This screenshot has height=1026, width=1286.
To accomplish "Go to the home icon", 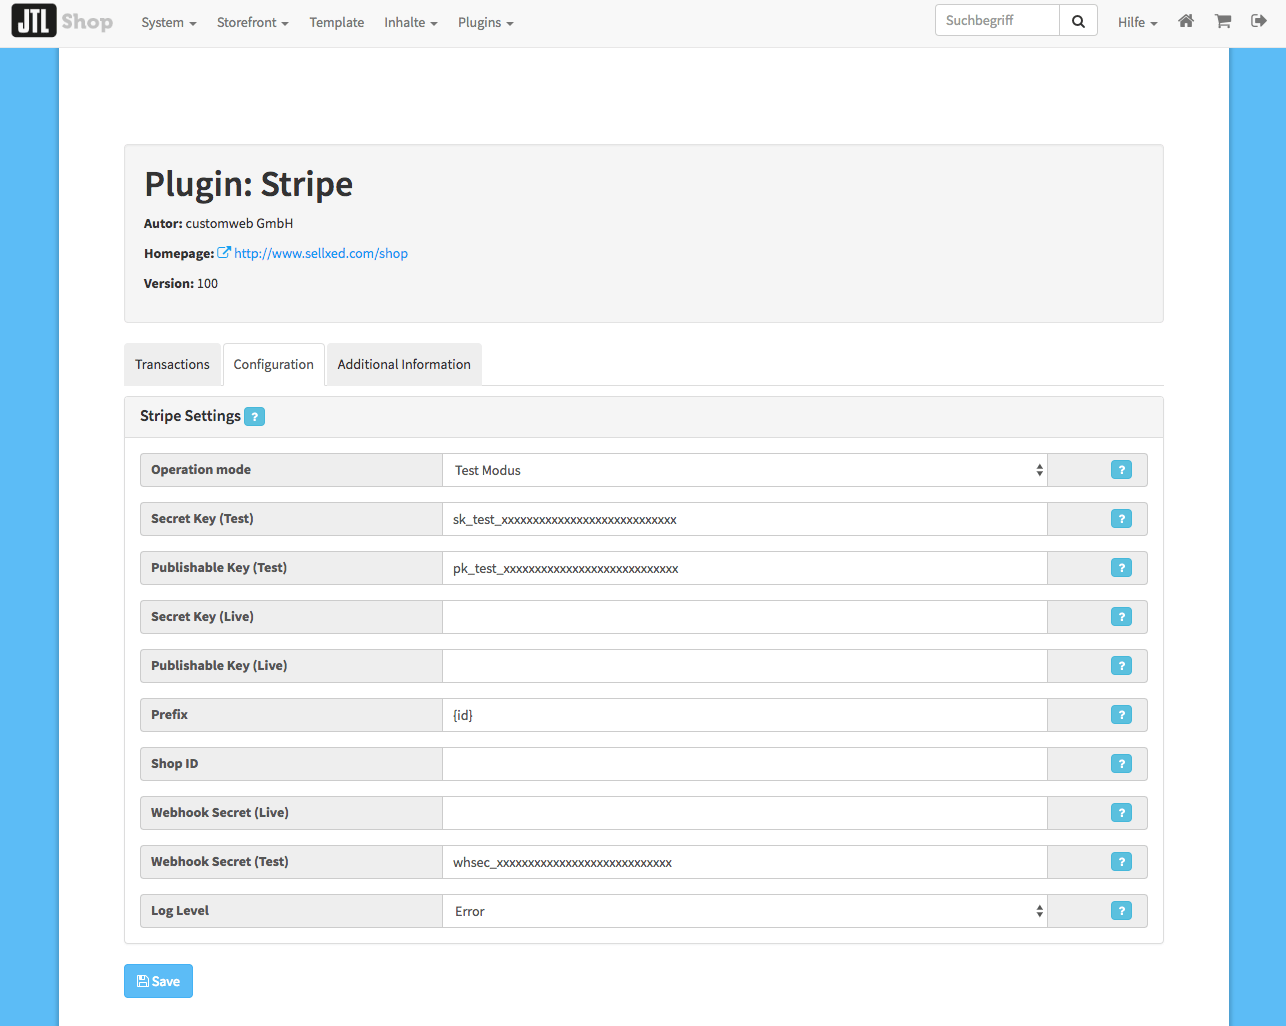I will pos(1186,21).
